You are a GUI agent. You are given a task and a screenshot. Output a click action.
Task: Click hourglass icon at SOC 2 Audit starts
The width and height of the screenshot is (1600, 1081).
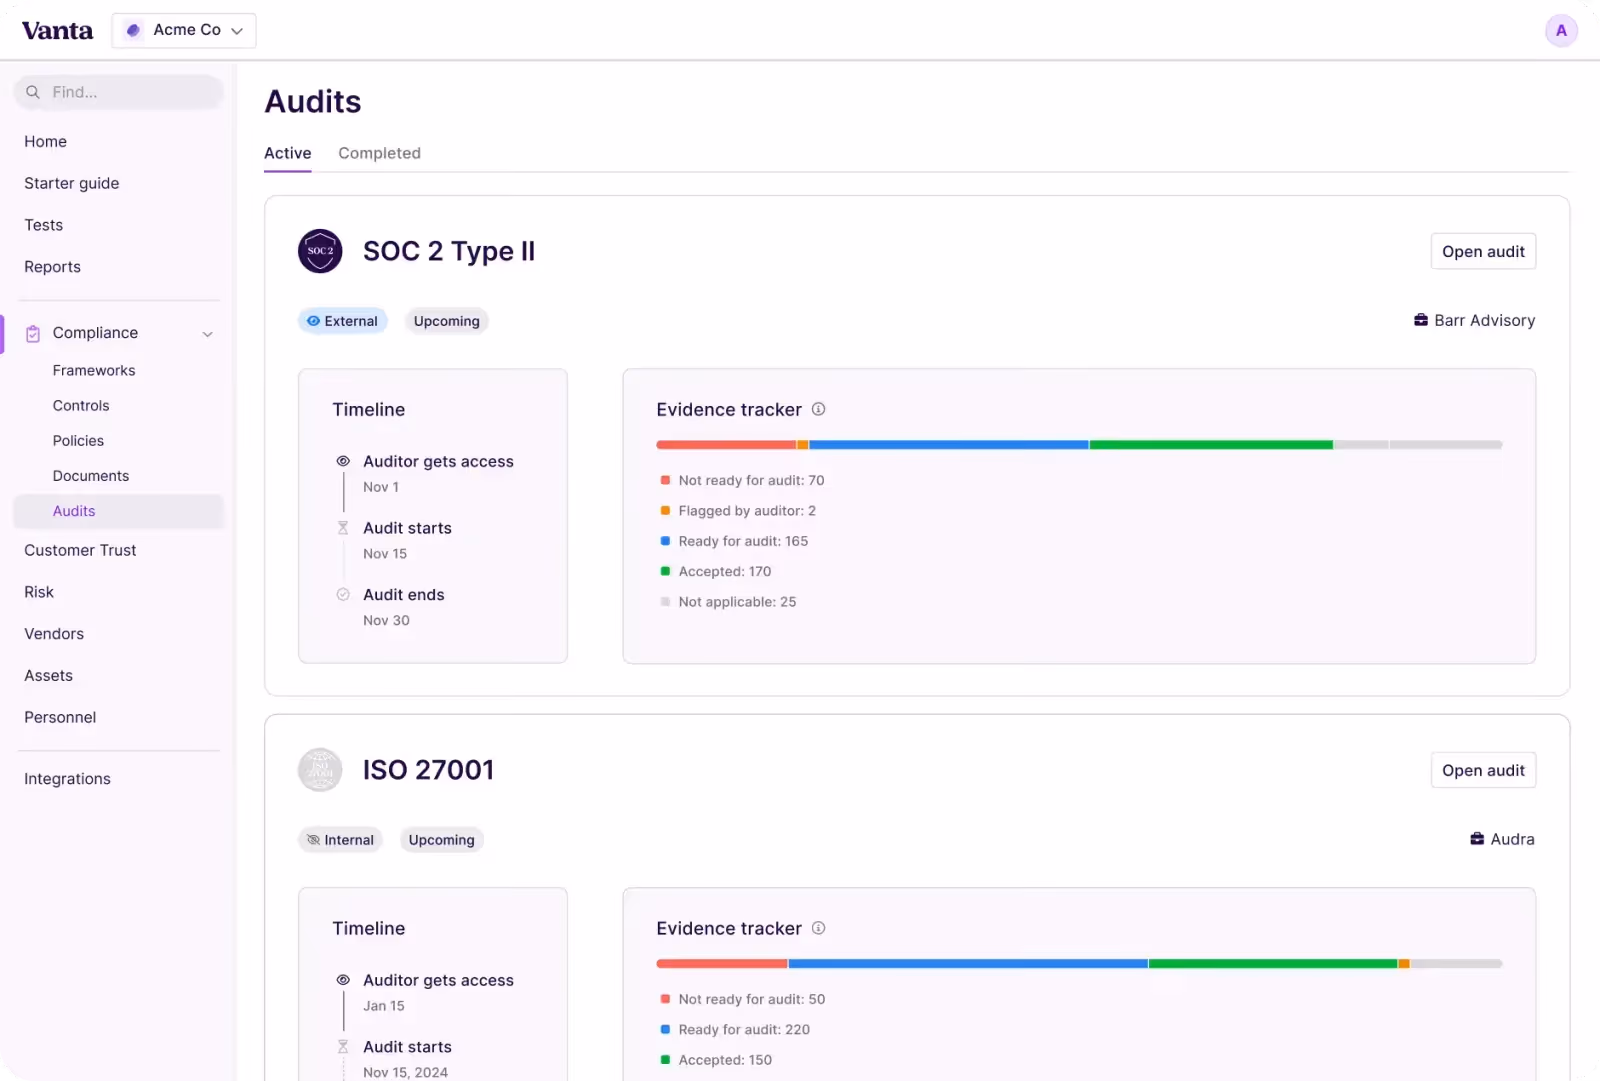343,528
